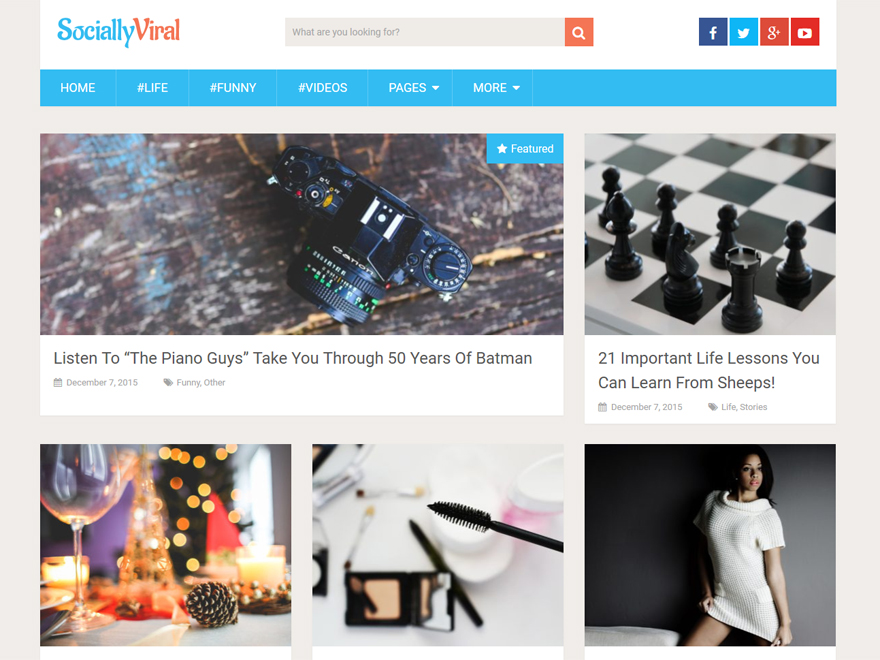This screenshot has height=660, width=880.
Task: Click the orange search magnifier button
Action: pyautogui.click(x=579, y=32)
